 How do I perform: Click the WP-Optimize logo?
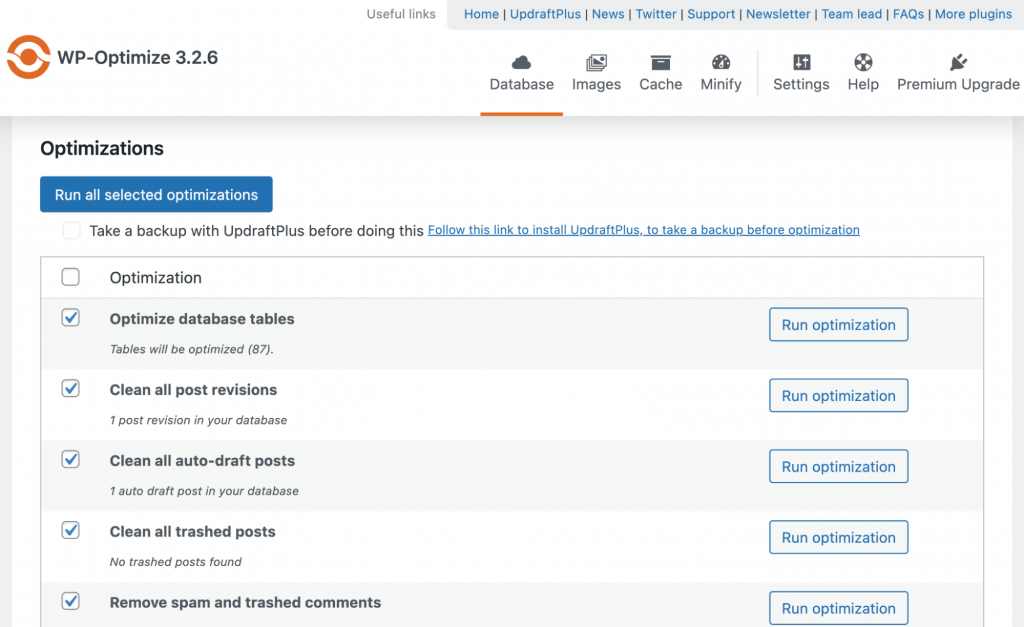(29, 57)
